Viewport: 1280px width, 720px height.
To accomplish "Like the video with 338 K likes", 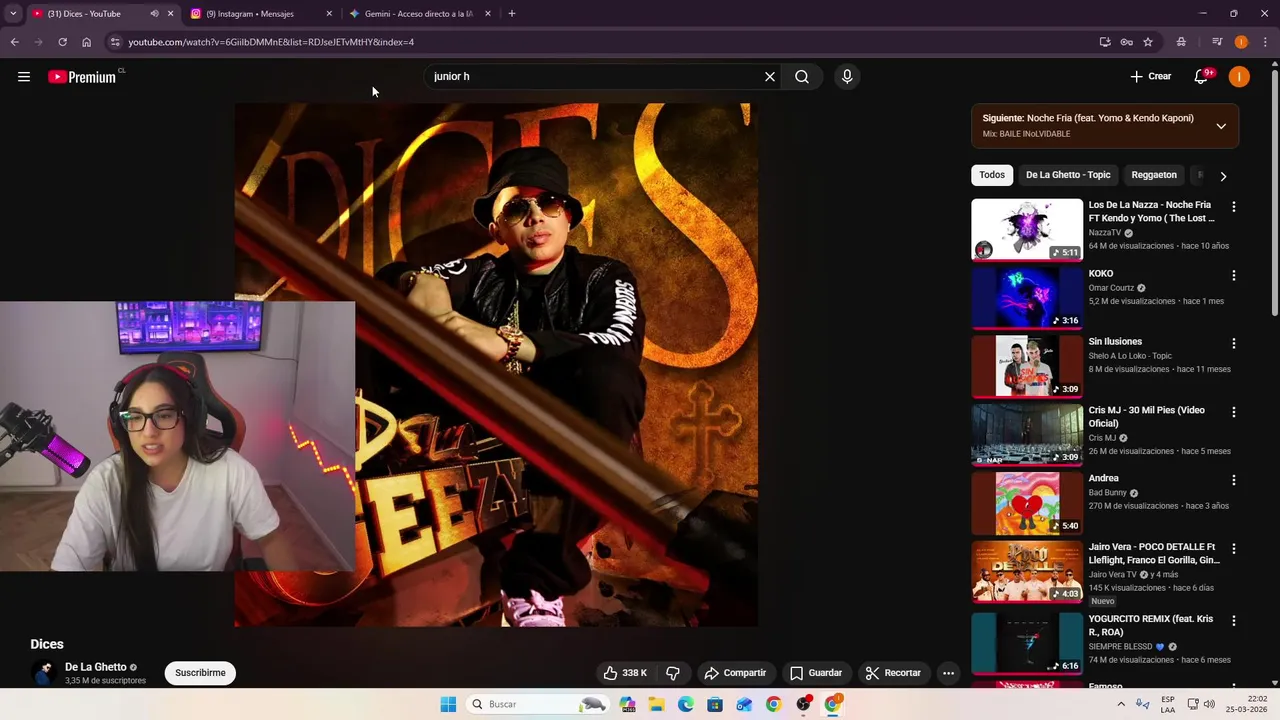I will click(625, 673).
